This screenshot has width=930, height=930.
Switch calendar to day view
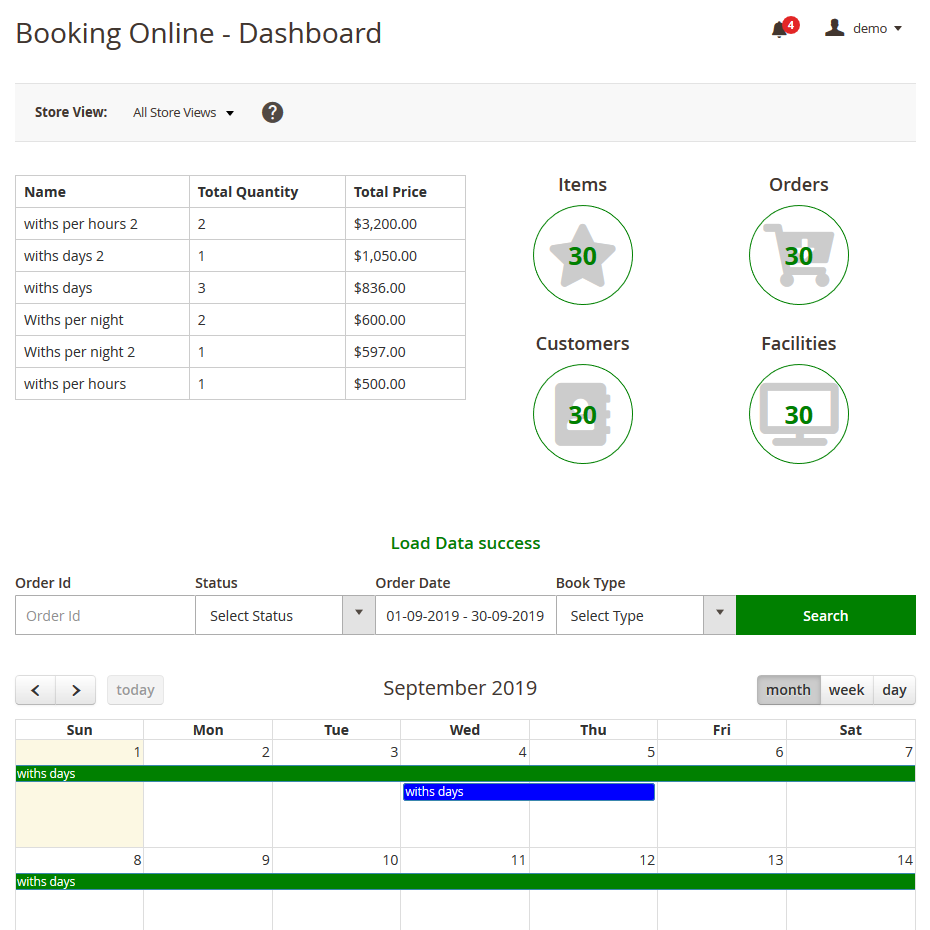click(894, 690)
